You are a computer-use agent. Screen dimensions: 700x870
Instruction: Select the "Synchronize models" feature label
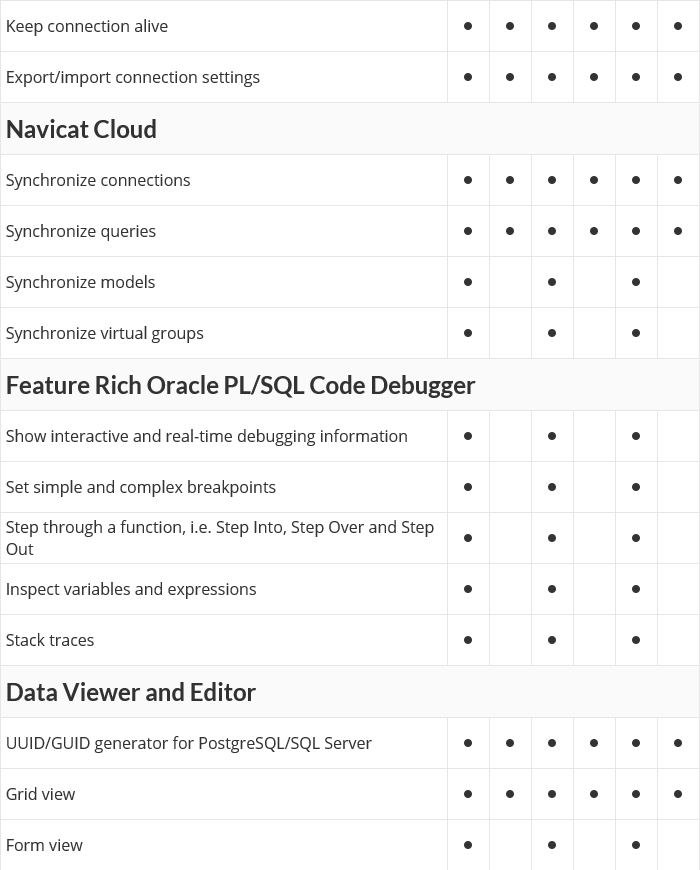pyautogui.click(x=80, y=282)
